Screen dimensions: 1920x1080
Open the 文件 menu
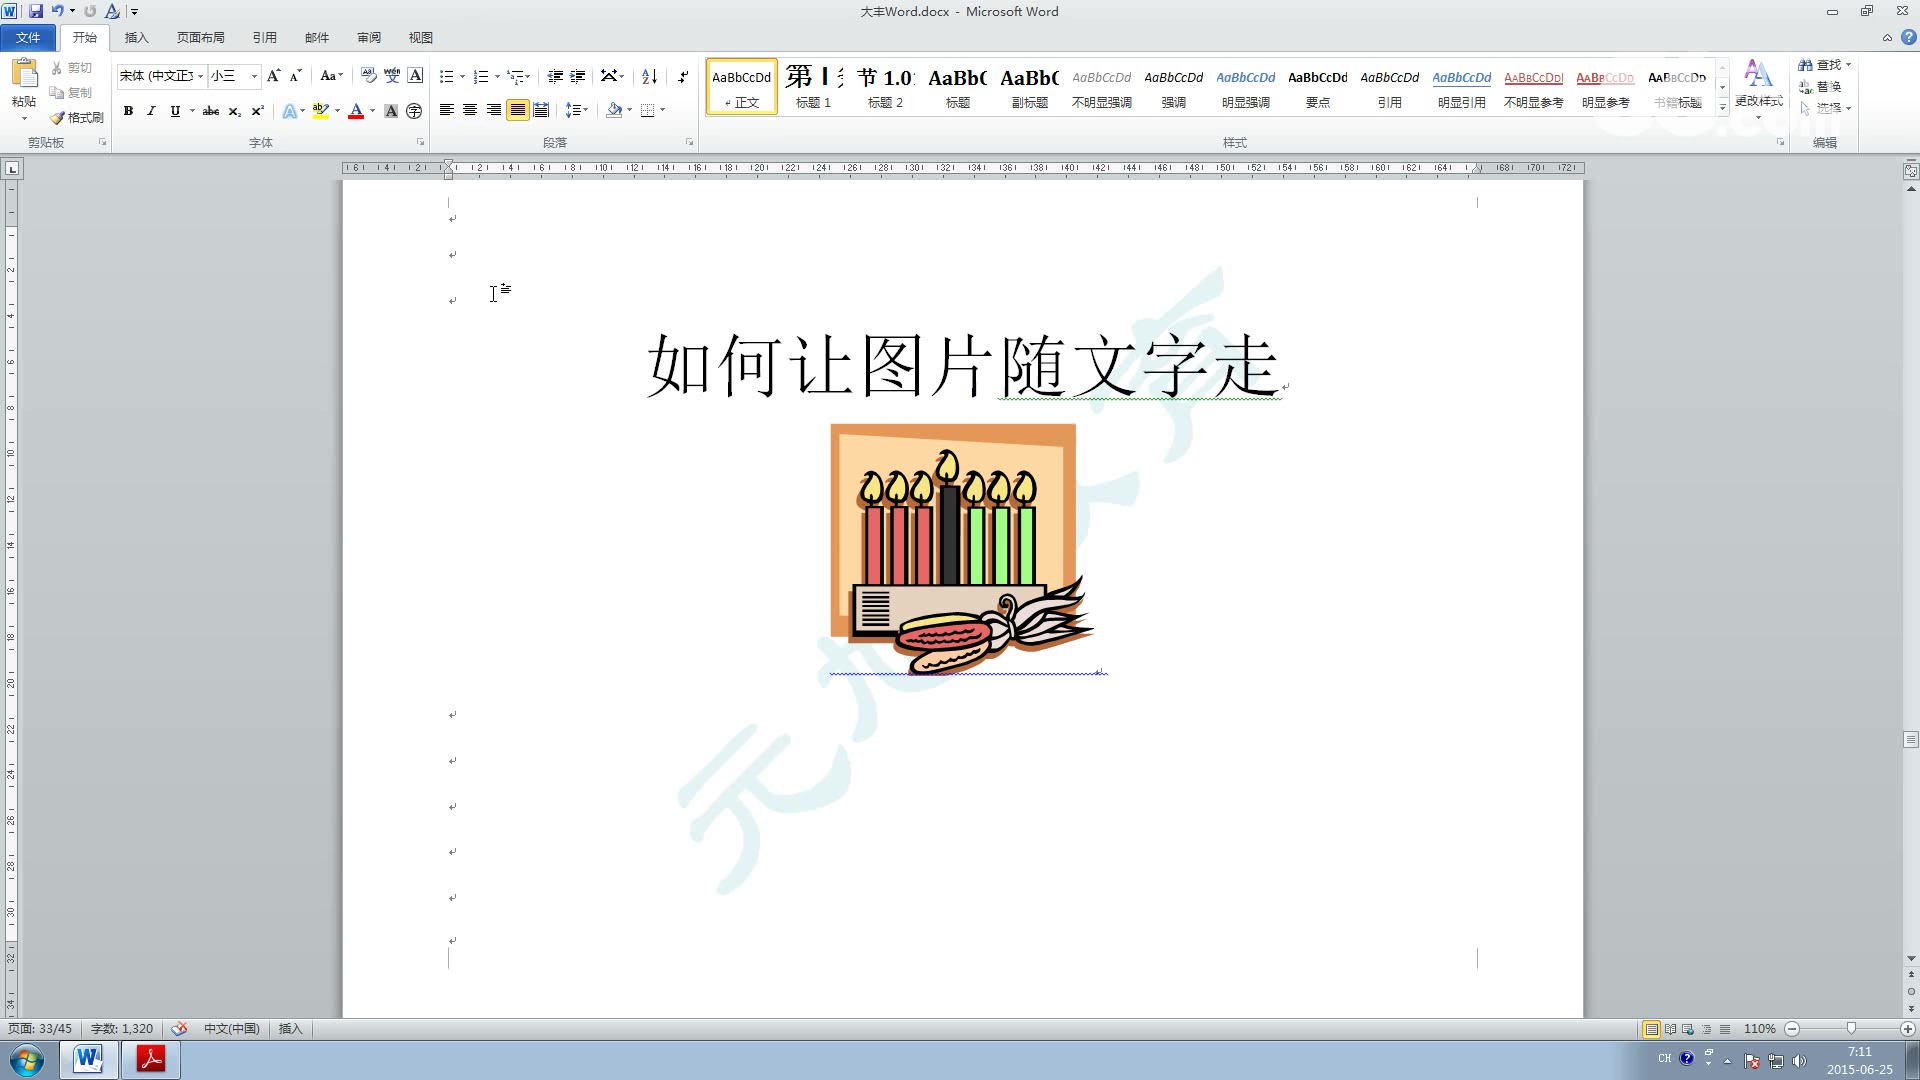point(28,37)
